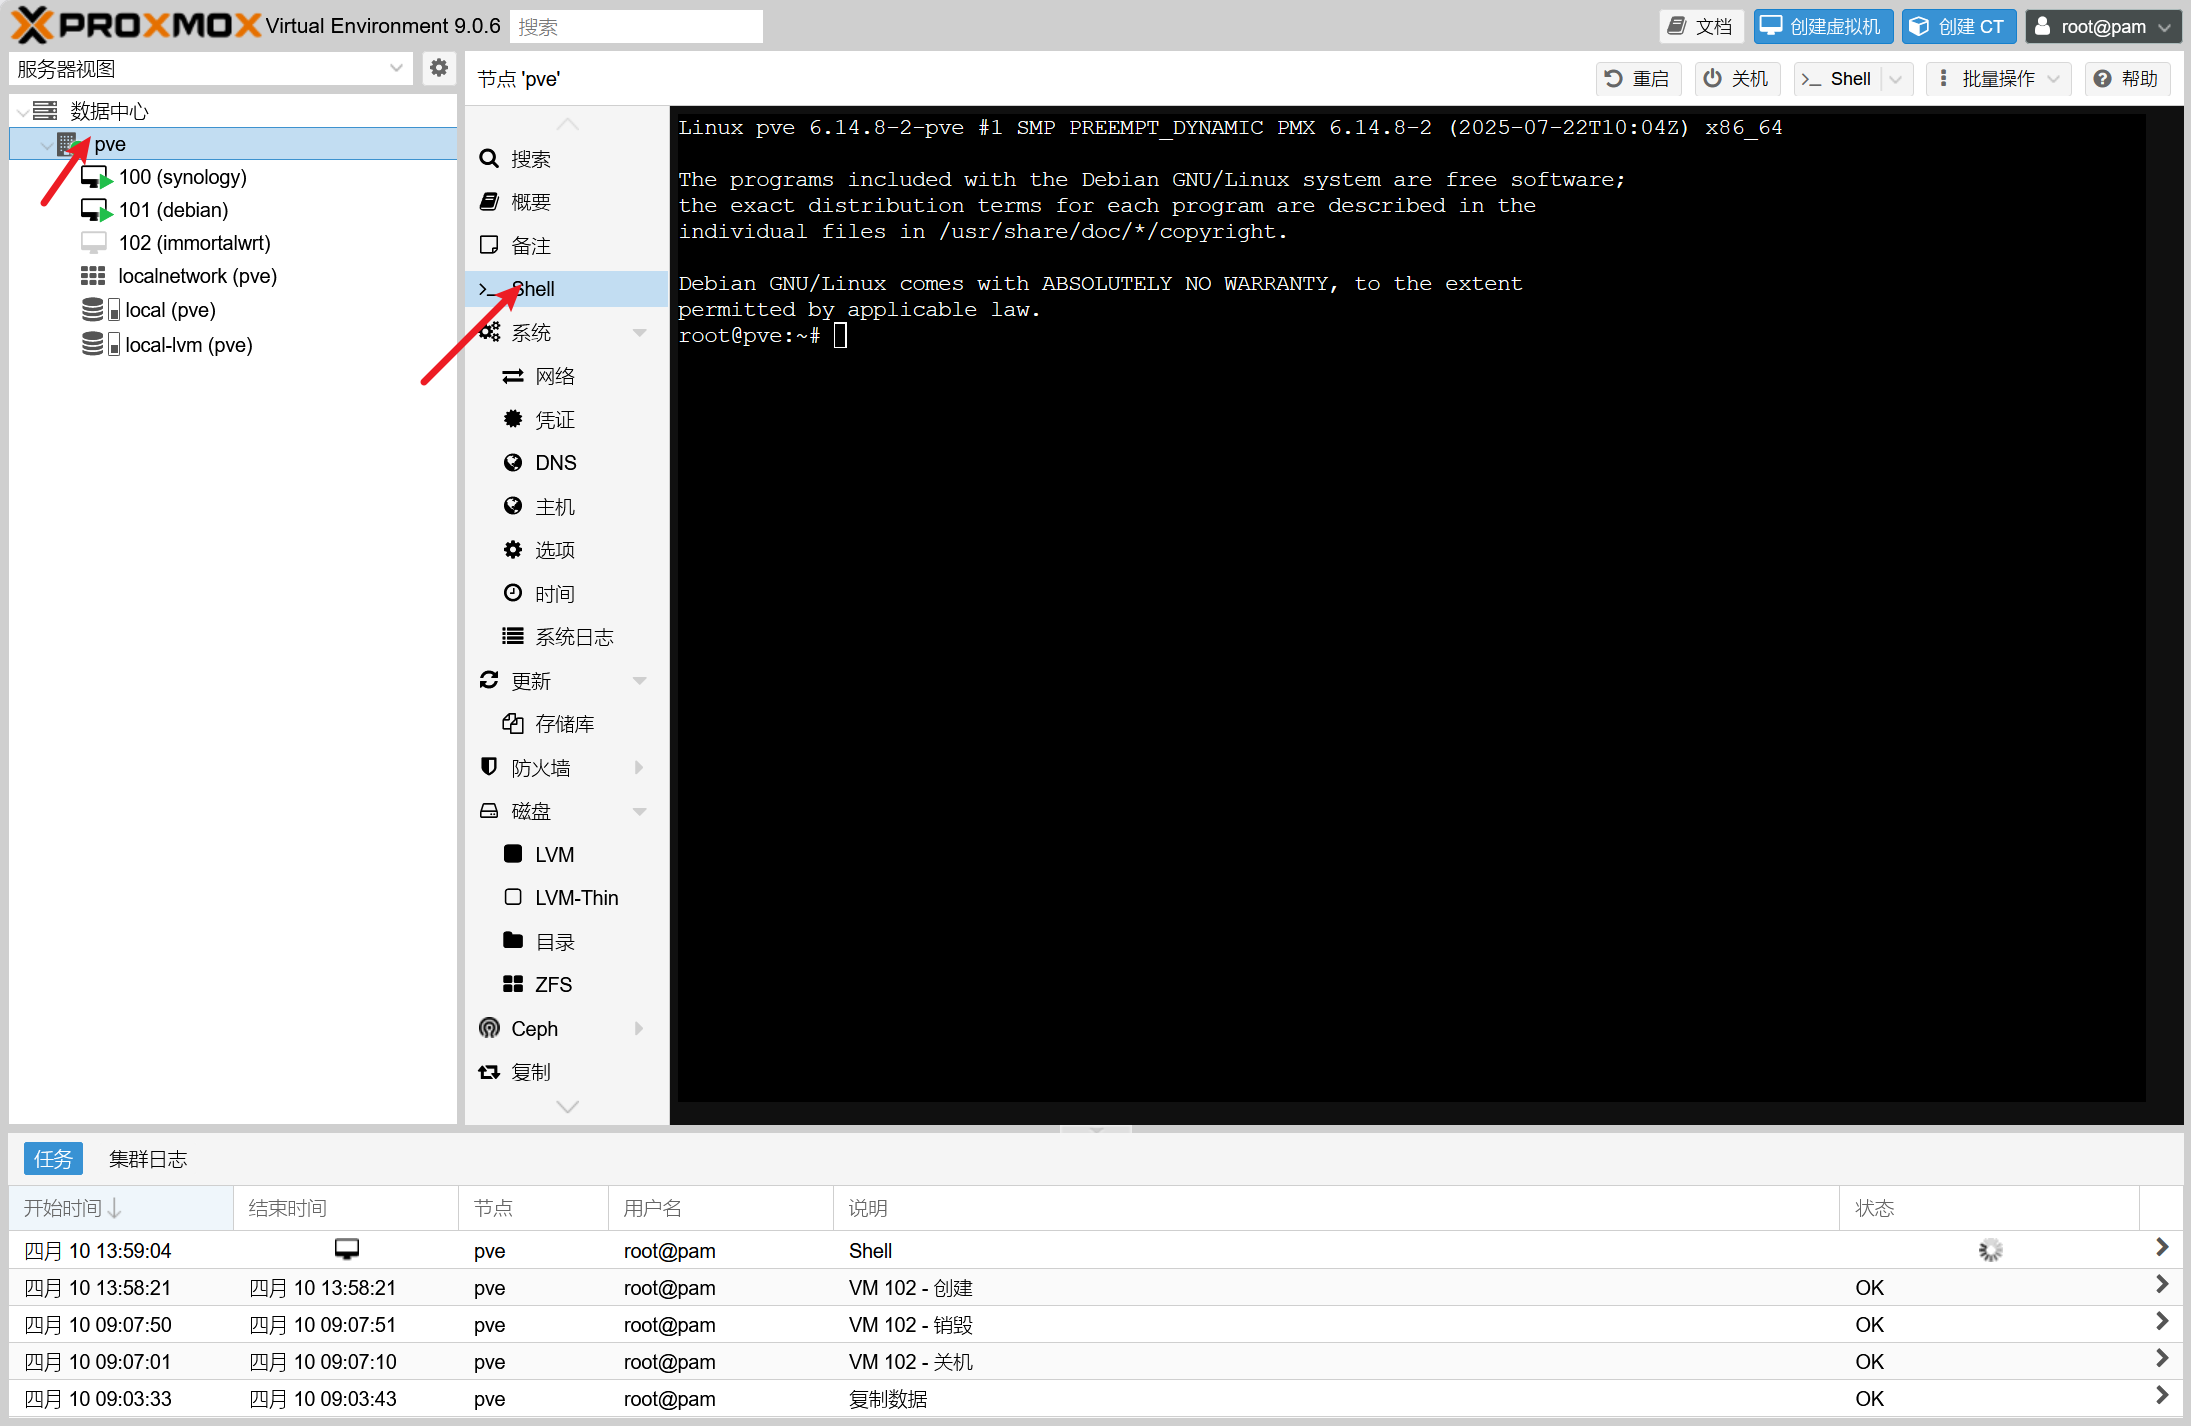Expand details of VM 102 - 关机 task
The width and height of the screenshot is (2191, 1426).
[x=2162, y=1358]
